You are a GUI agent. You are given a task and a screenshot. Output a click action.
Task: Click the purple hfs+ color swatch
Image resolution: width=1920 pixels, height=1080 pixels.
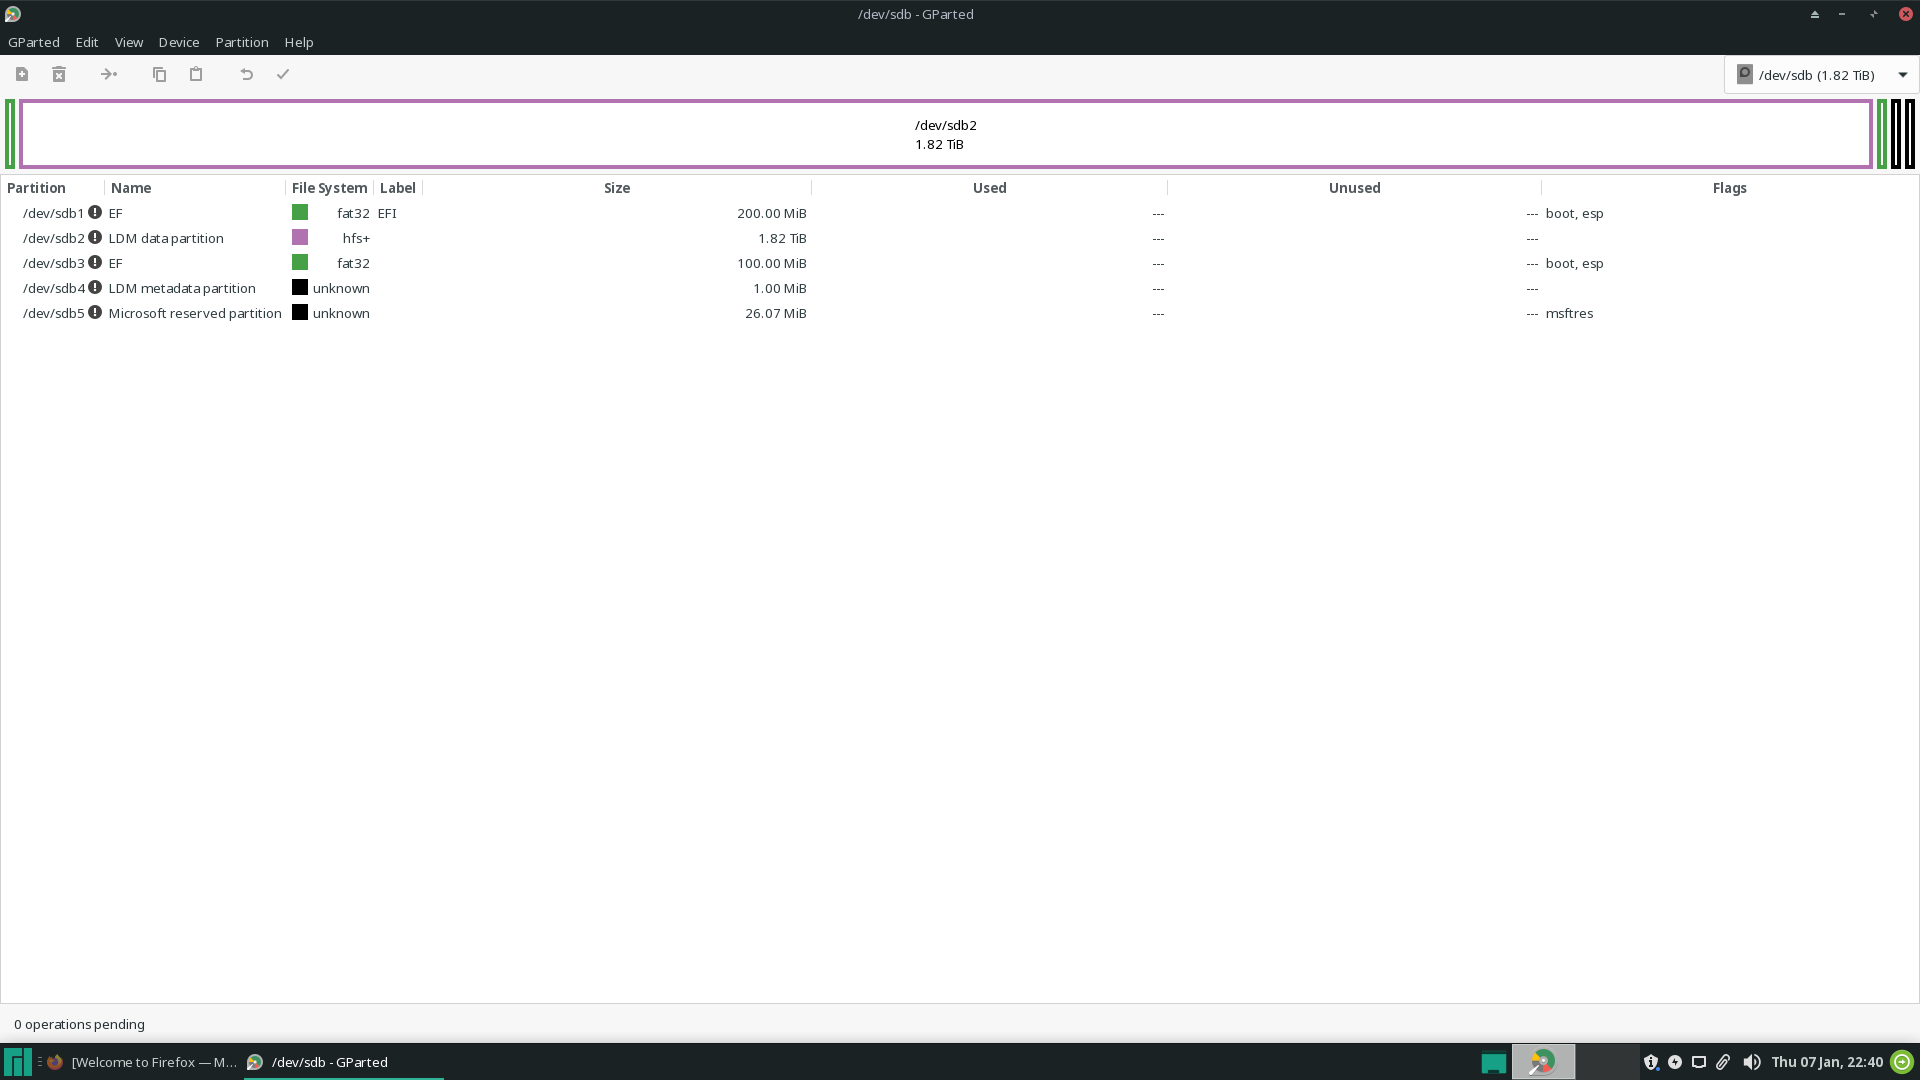click(300, 238)
